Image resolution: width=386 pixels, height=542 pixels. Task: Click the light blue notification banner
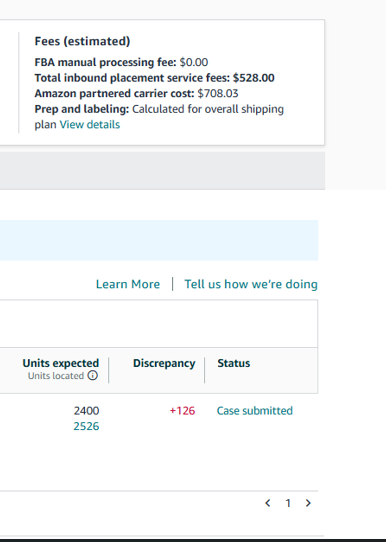tap(159, 240)
